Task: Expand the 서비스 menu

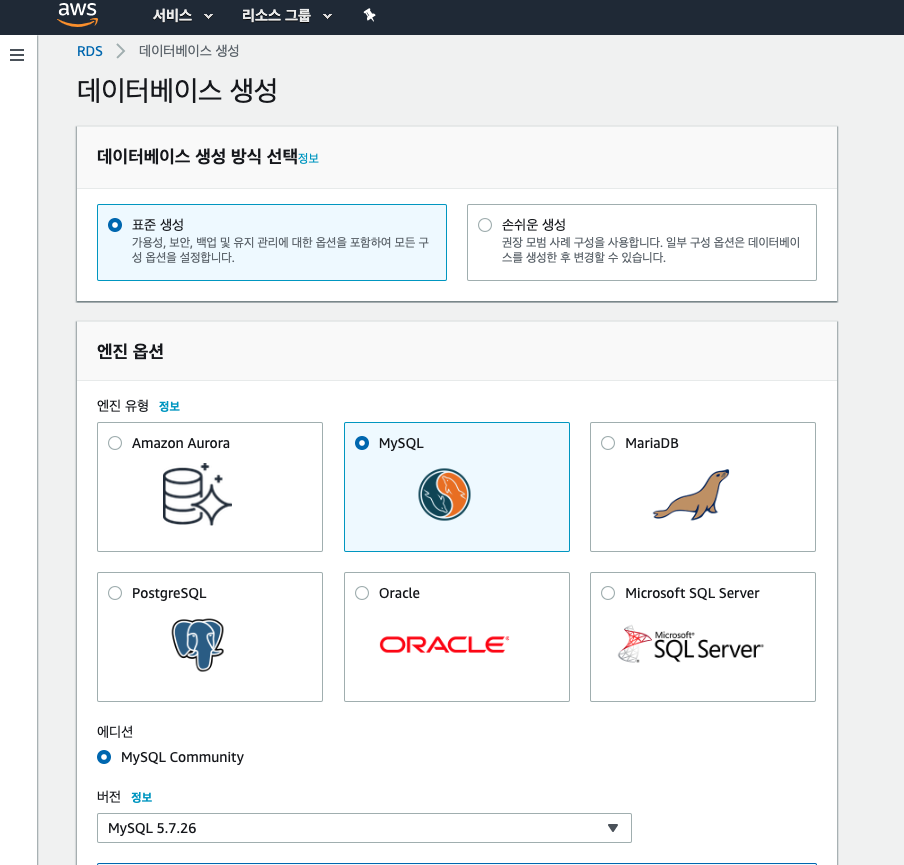Action: 183,16
